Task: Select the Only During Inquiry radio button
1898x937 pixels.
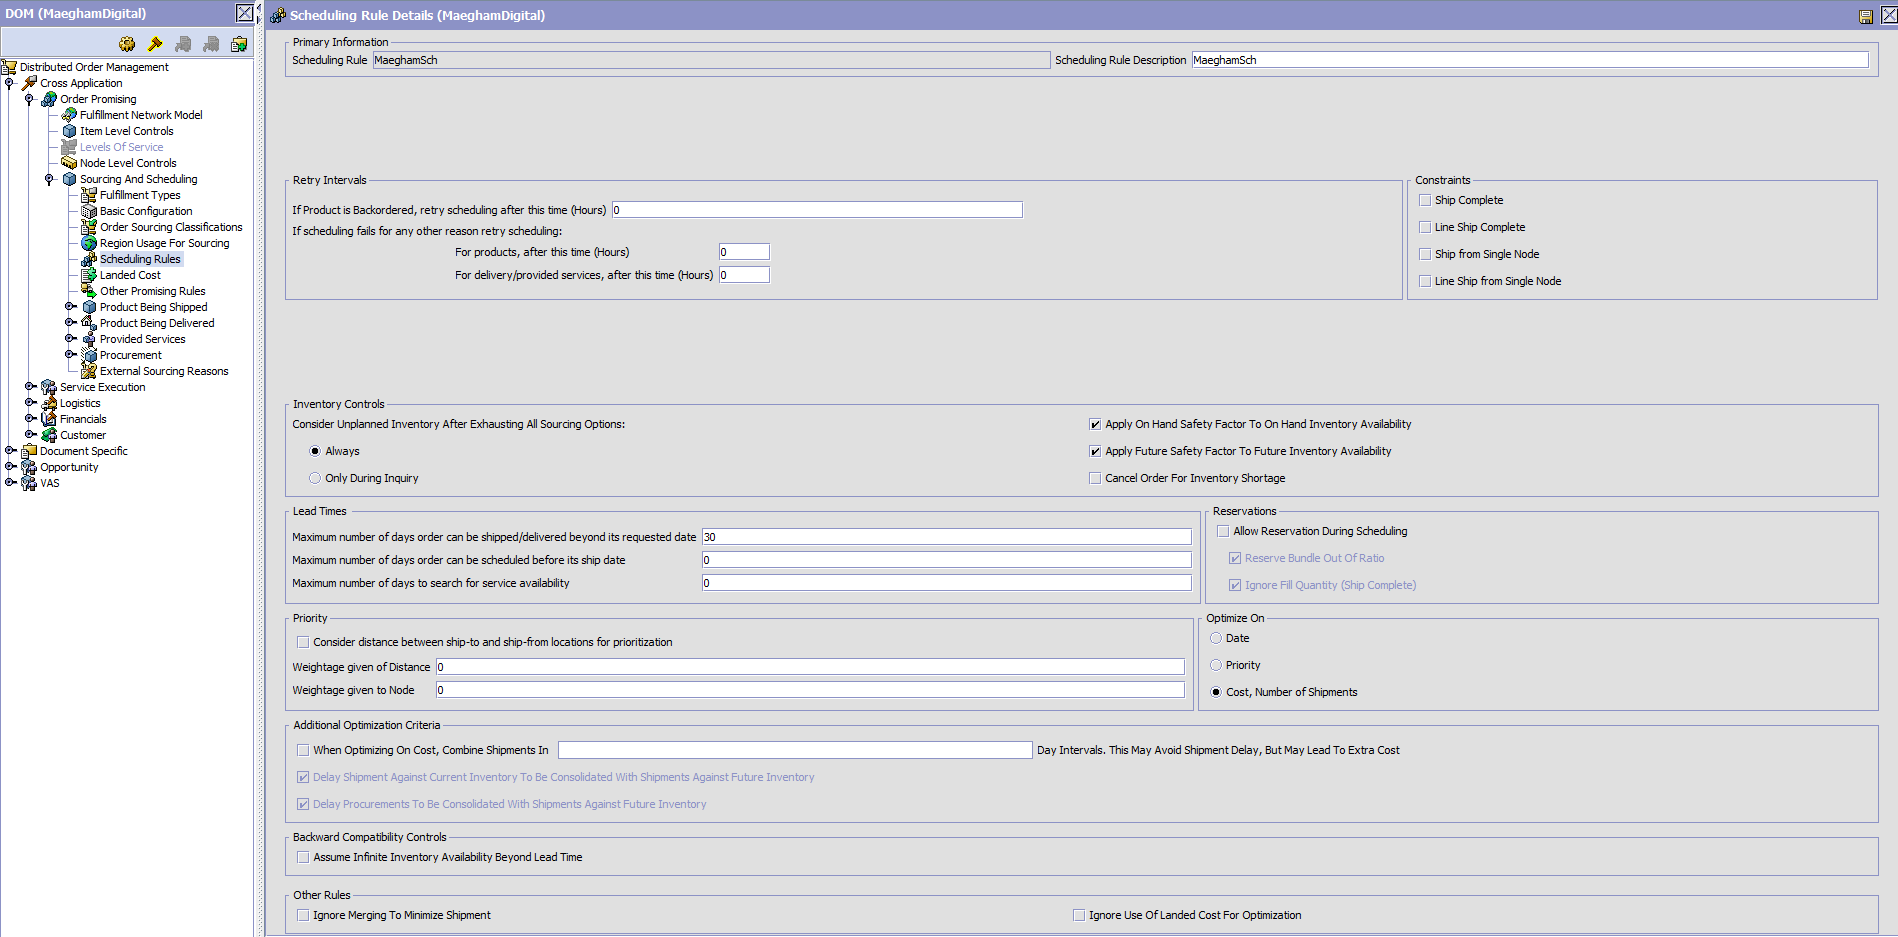Action: coord(315,478)
